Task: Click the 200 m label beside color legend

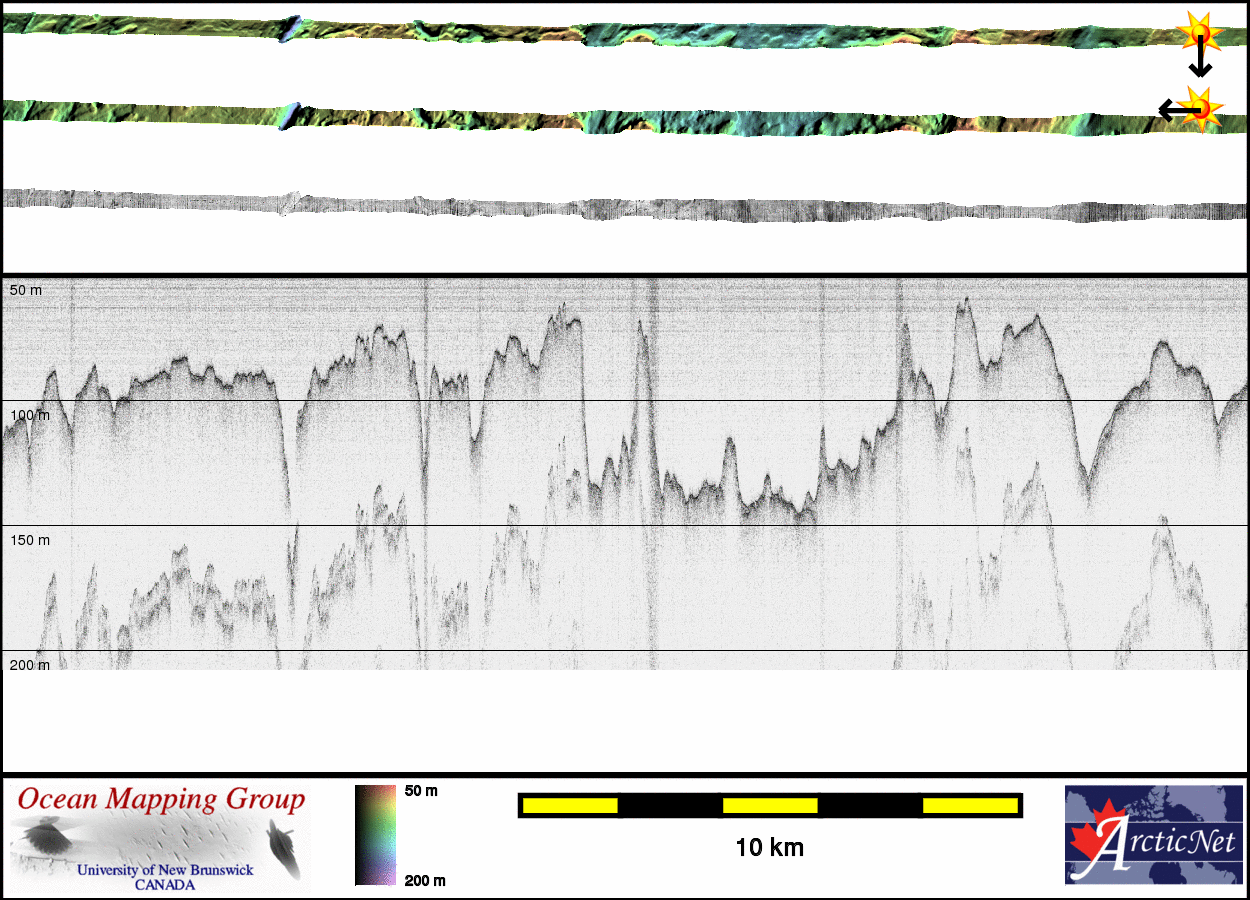Action: [424, 881]
